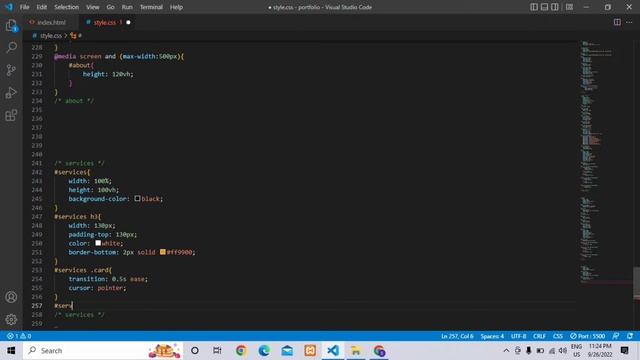The width and height of the screenshot is (640, 360).
Task: Click the taskbar clock 11:24 PM
Action: tap(600, 351)
